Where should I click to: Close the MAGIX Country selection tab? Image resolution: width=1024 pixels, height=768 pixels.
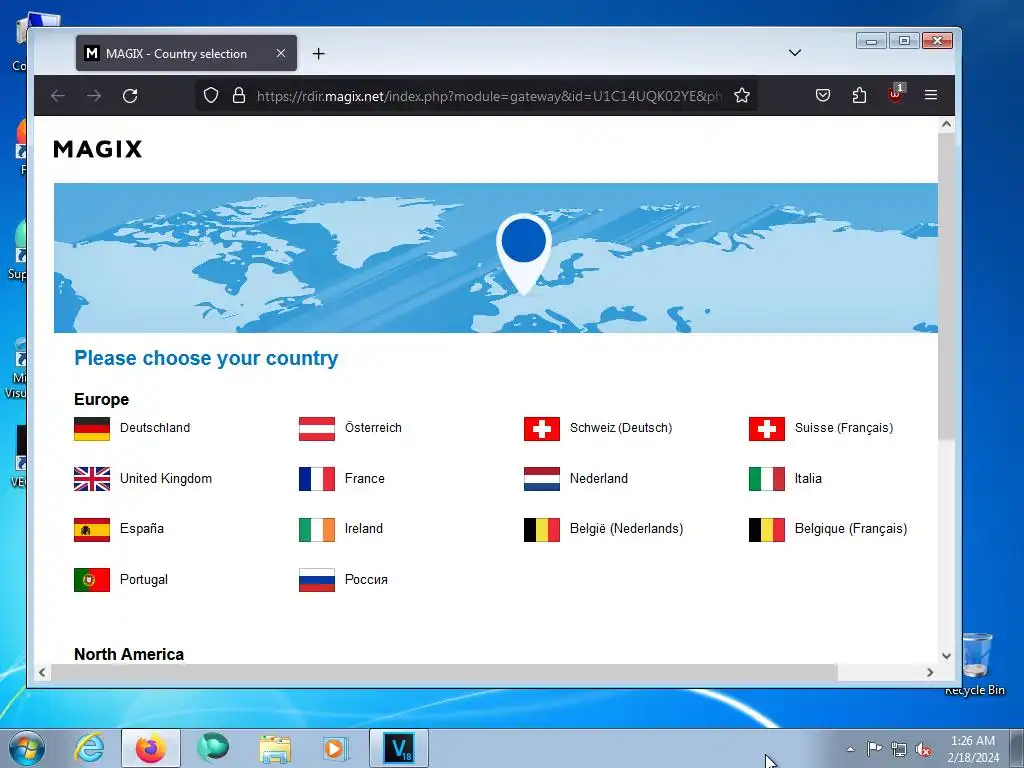(281, 54)
